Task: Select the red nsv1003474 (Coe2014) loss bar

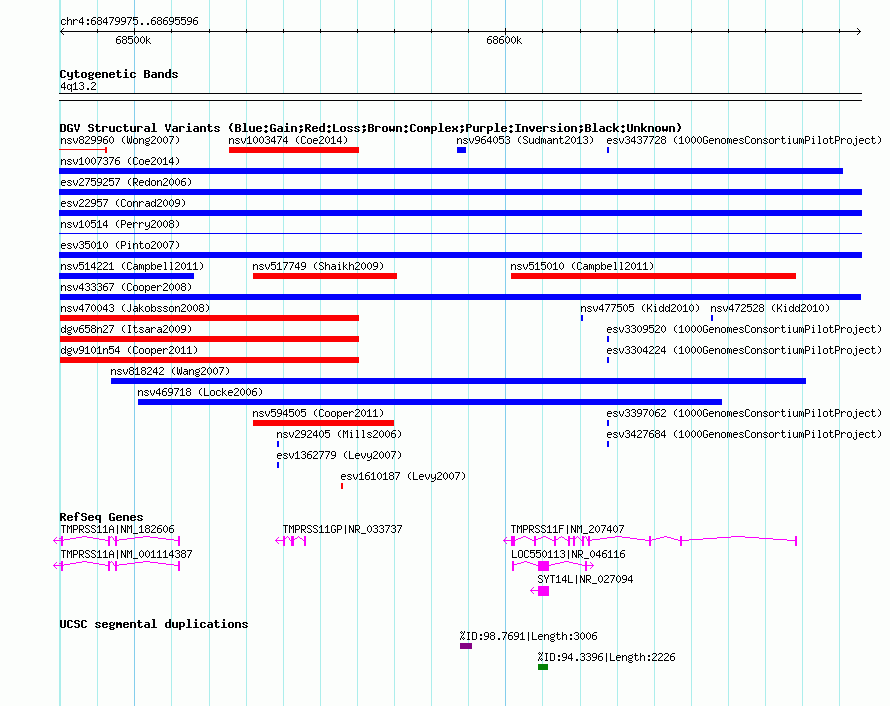Action: 293,150
